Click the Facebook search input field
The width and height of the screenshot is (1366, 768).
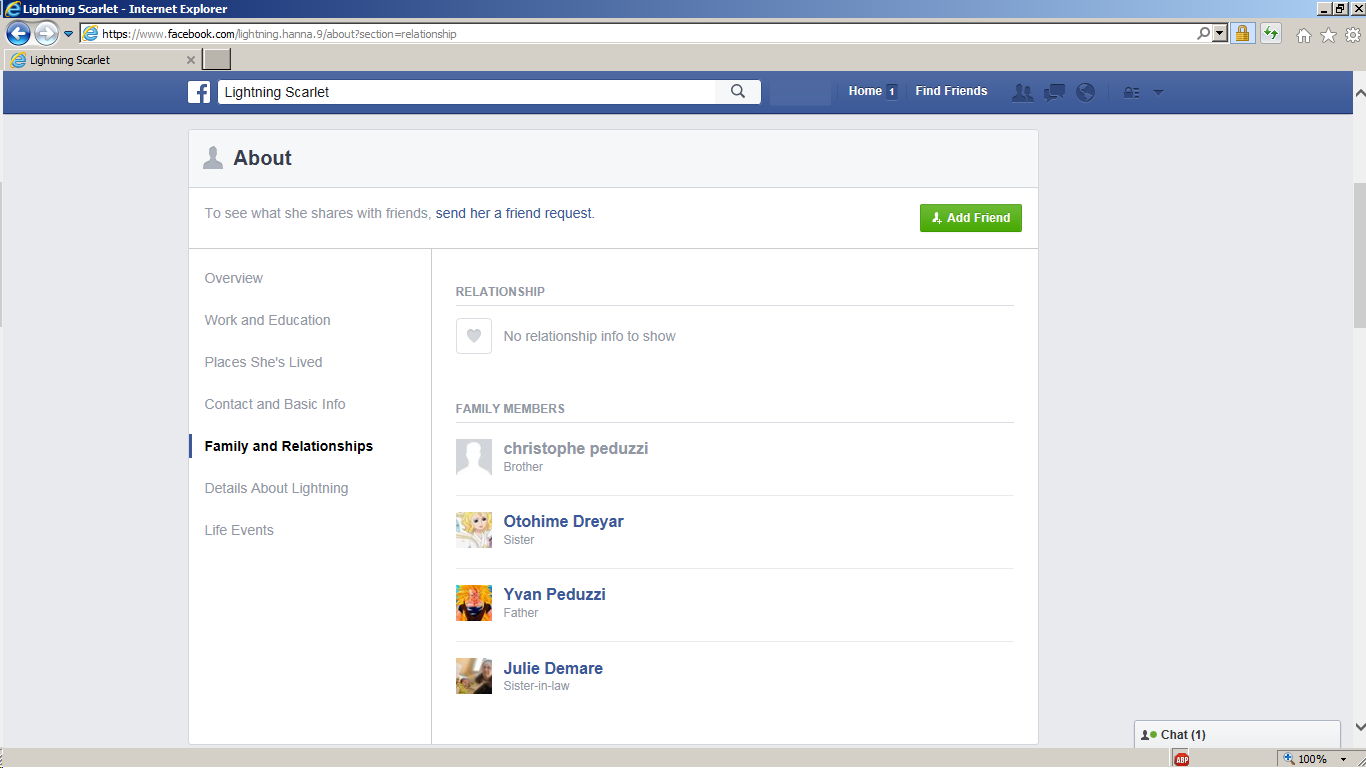[466, 92]
